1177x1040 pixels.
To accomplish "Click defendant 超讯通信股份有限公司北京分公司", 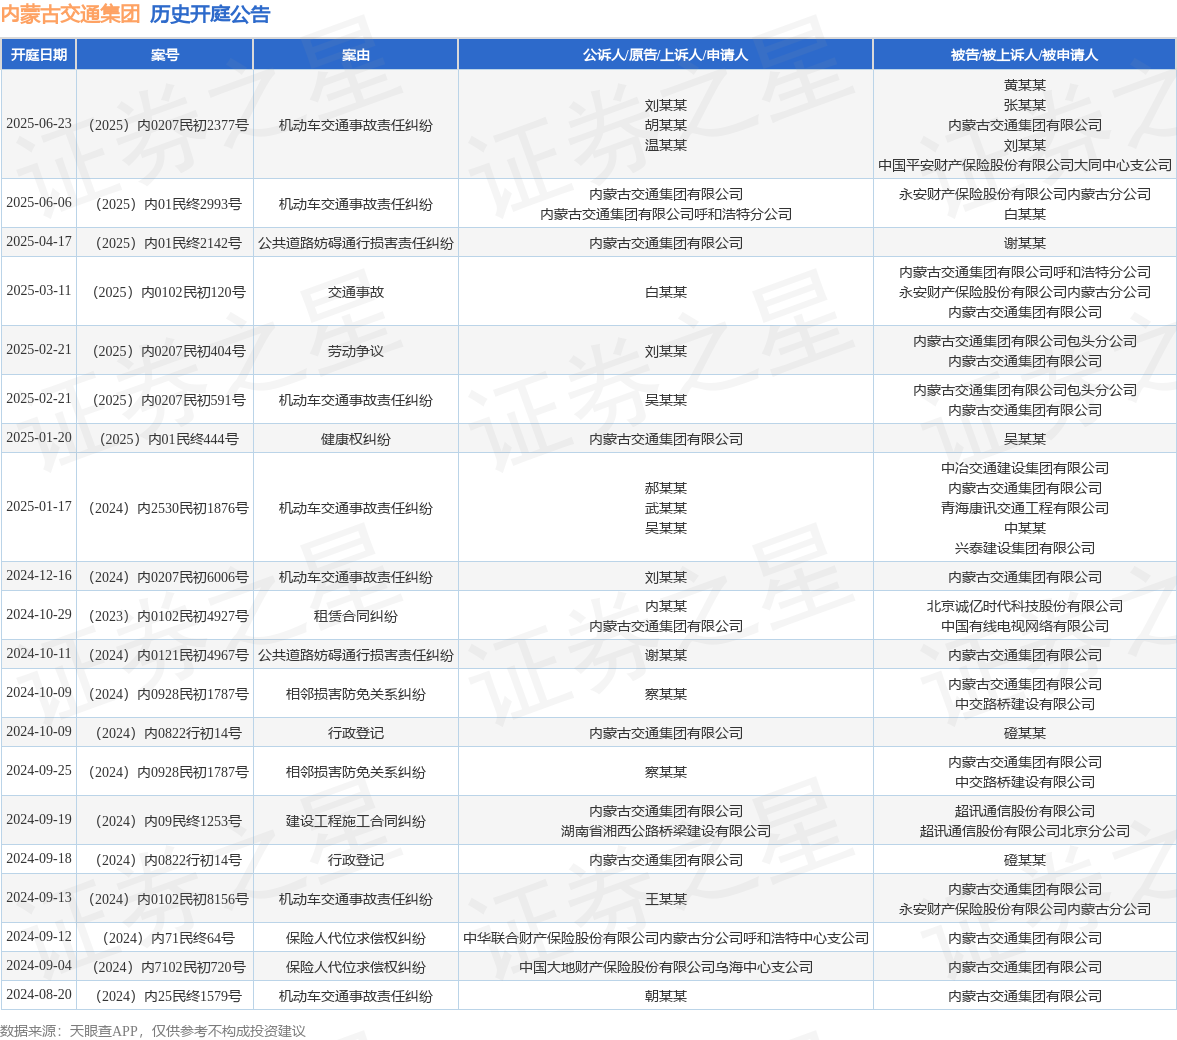I will 1025,831.
